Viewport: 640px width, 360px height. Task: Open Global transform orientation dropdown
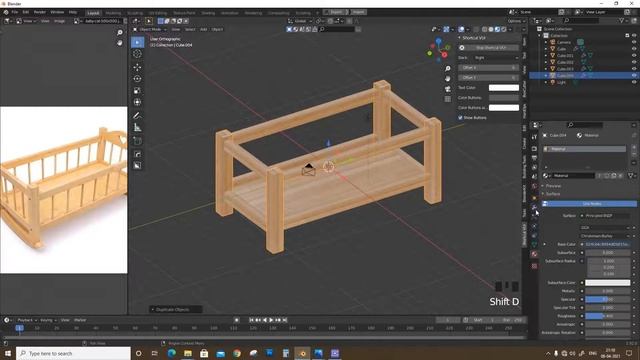299,21
